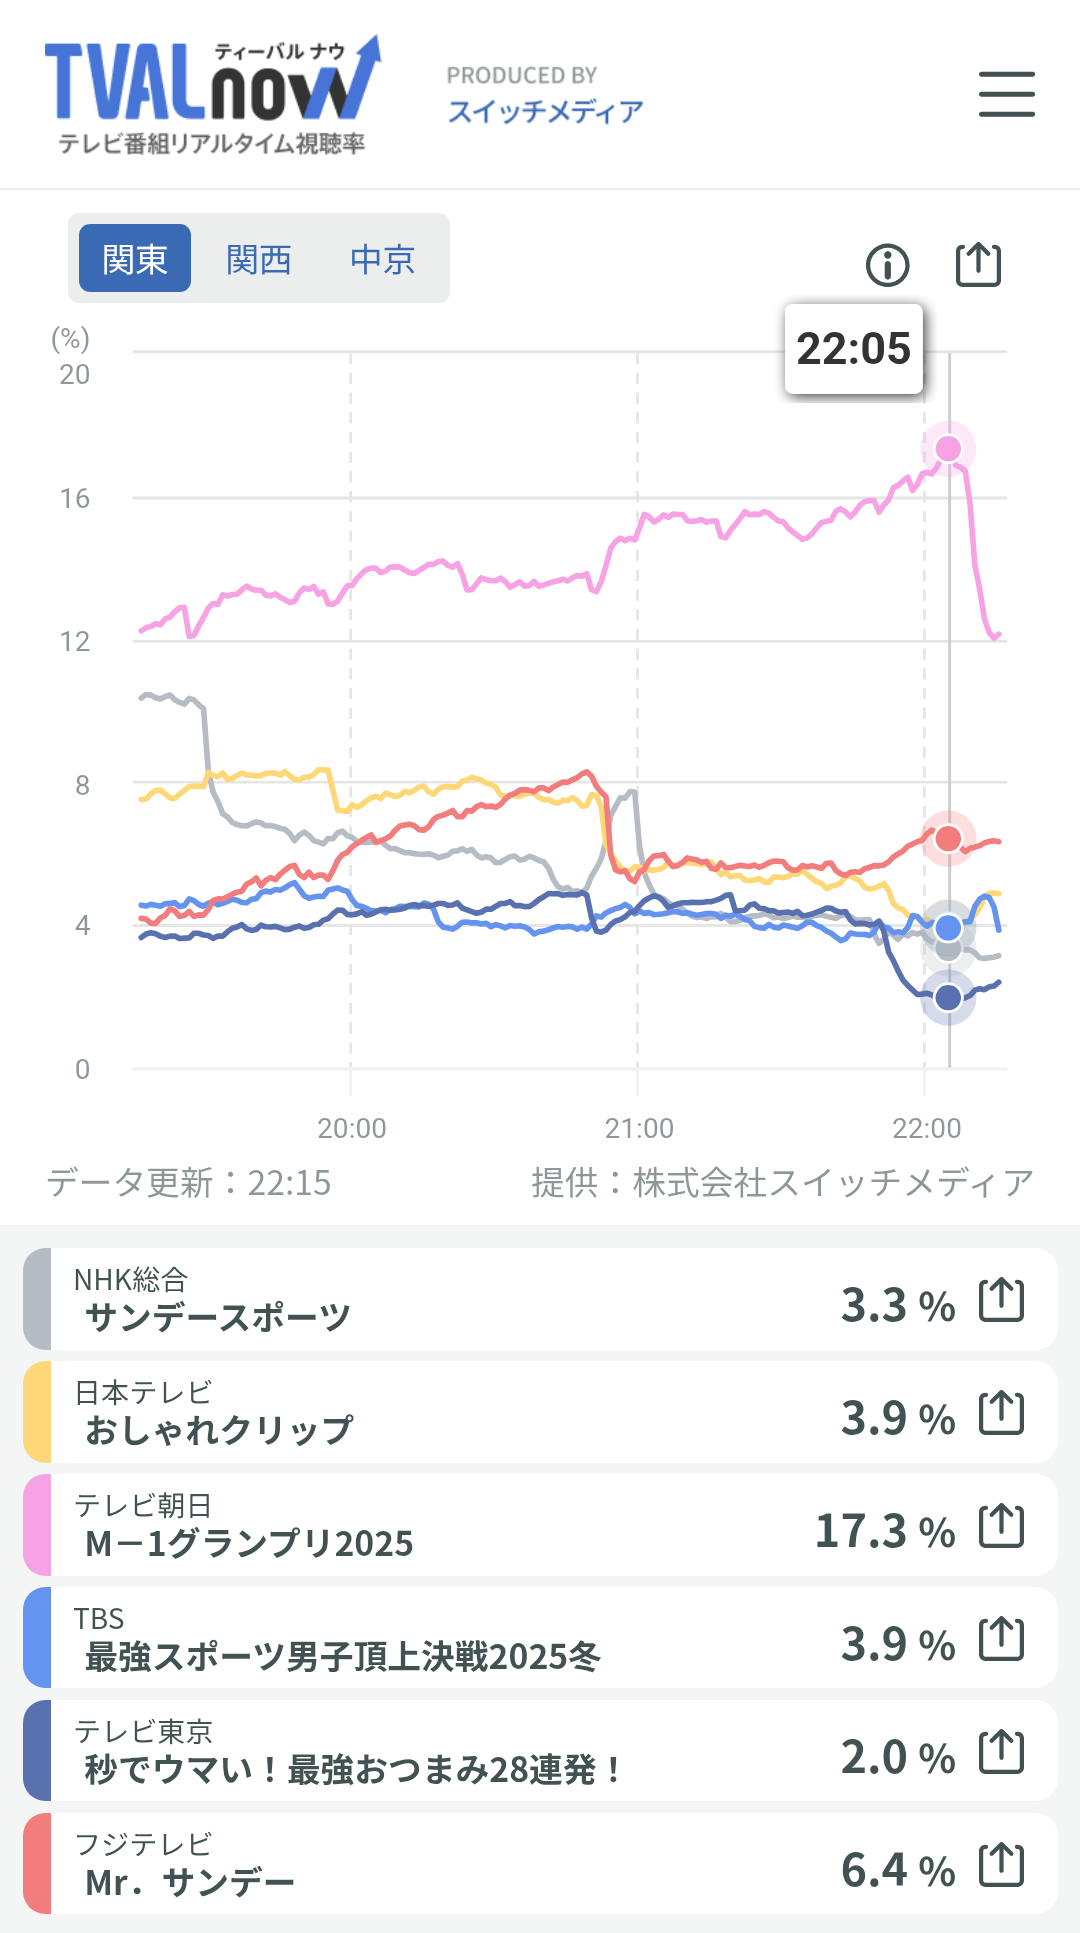The width and height of the screenshot is (1080, 1933).
Task: Click the chart share icon next to info
Action: tap(978, 265)
